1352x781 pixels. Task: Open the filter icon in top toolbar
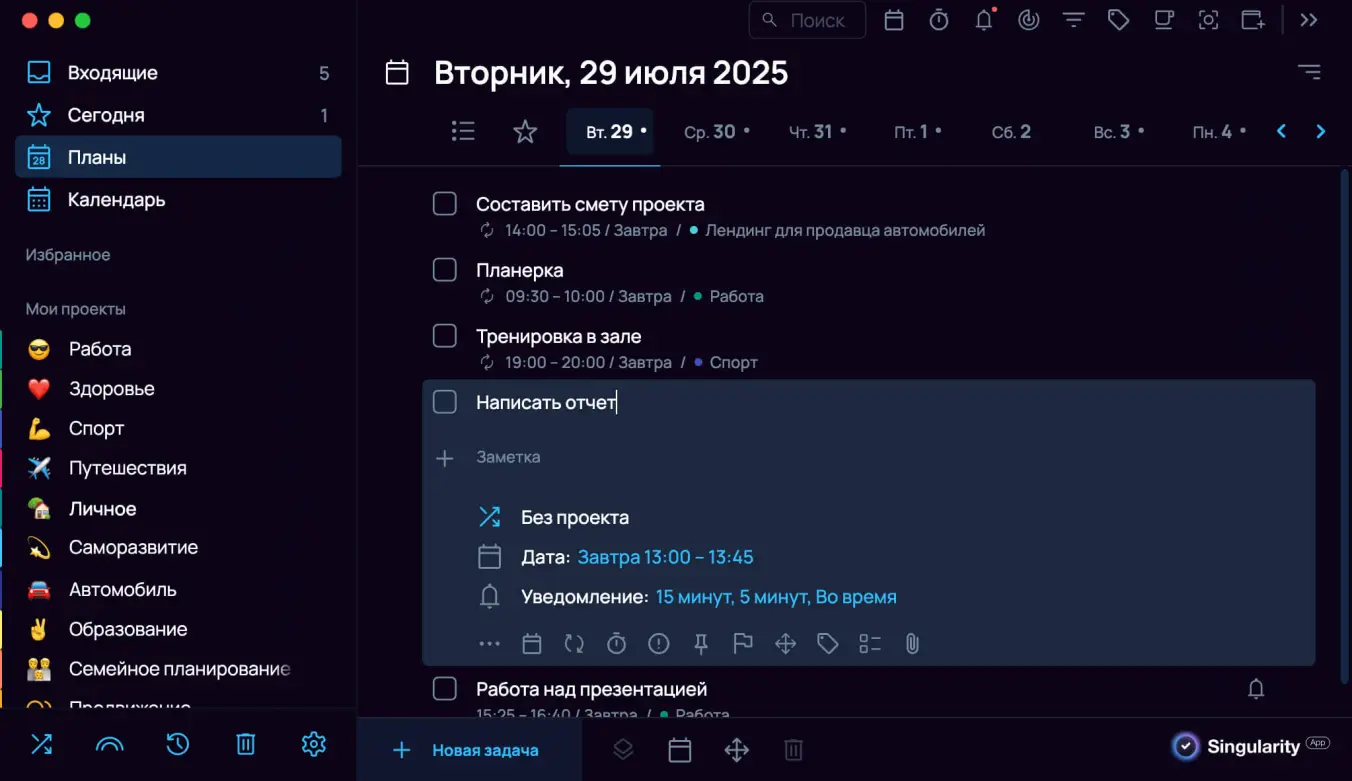(1073, 20)
